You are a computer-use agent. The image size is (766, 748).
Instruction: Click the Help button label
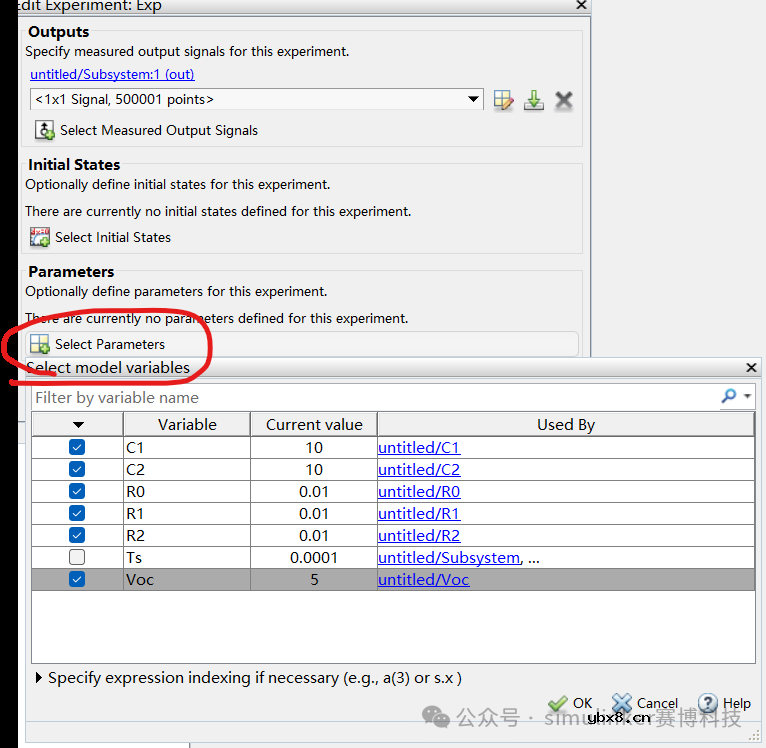pyautogui.click(x=736, y=703)
